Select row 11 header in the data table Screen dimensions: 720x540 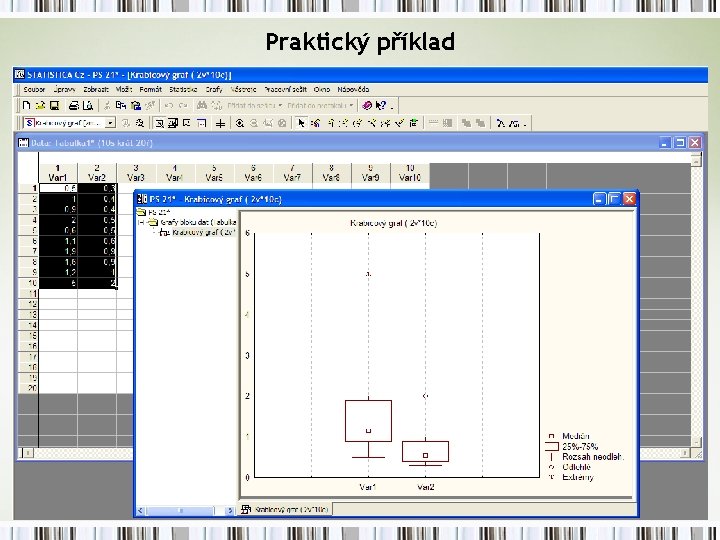point(28,293)
